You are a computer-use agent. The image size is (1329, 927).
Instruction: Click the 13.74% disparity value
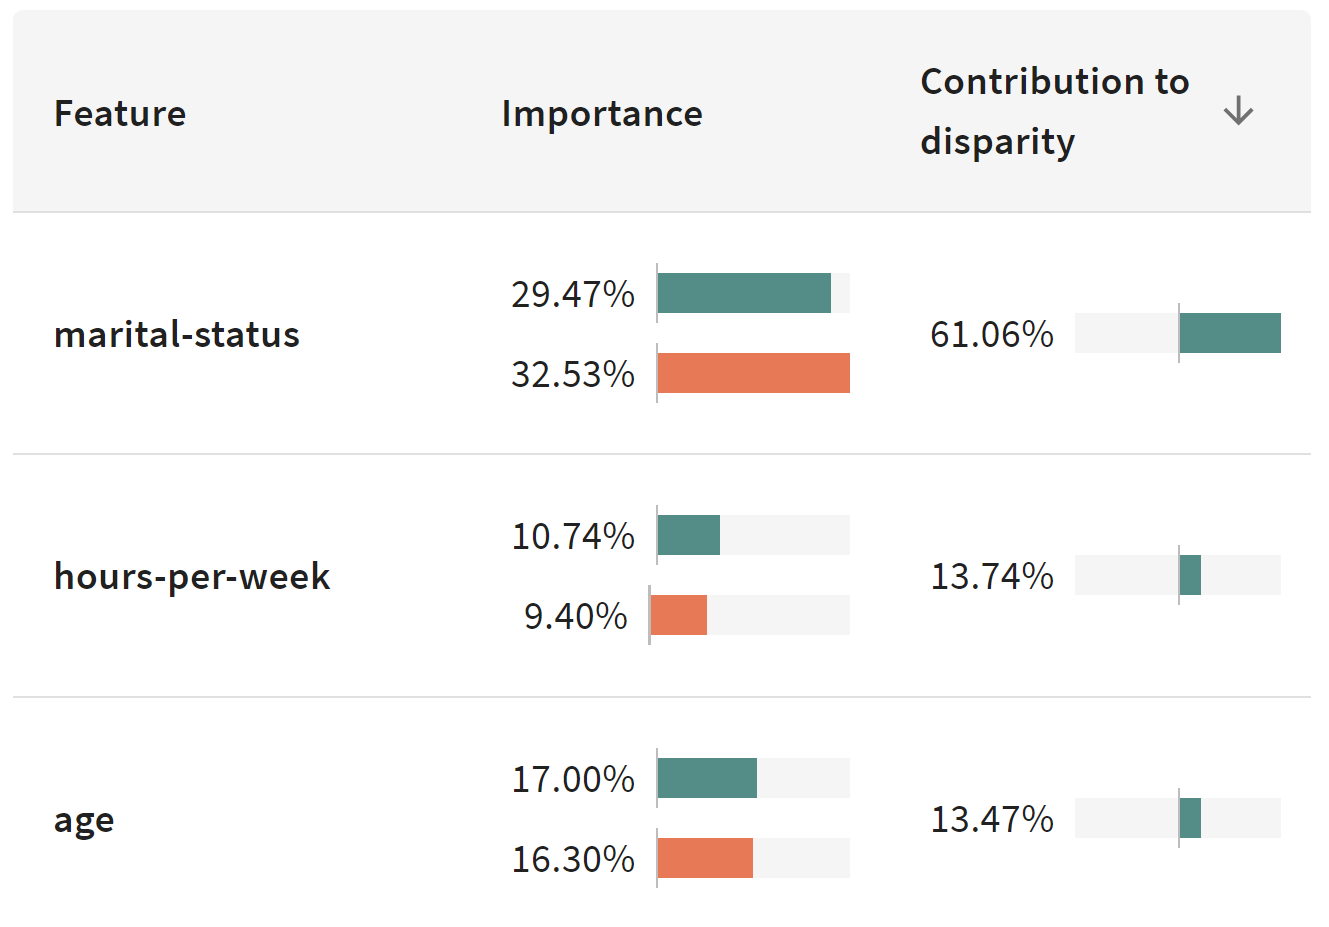[x=991, y=576]
